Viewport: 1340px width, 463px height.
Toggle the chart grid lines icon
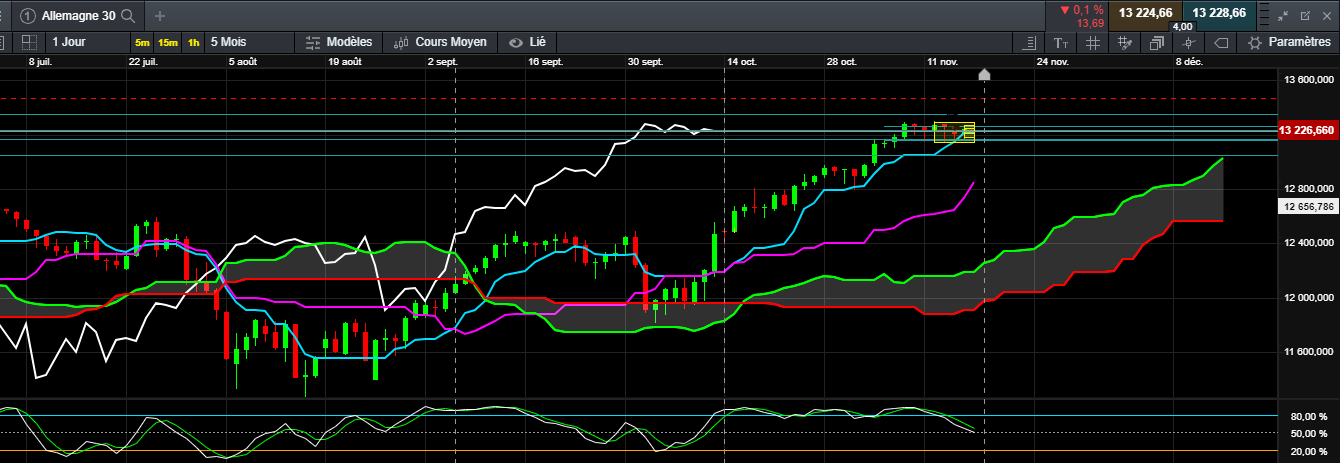tap(1093, 43)
